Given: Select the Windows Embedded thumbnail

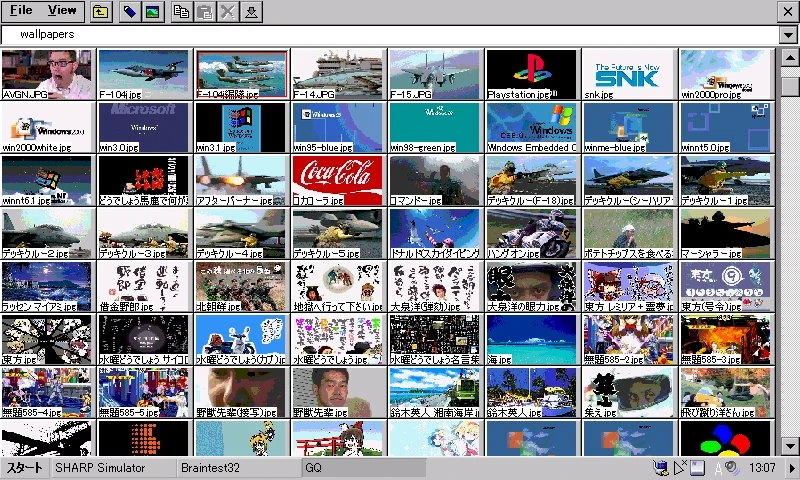Looking at the screenshot, I should click(x=533, y=128).
